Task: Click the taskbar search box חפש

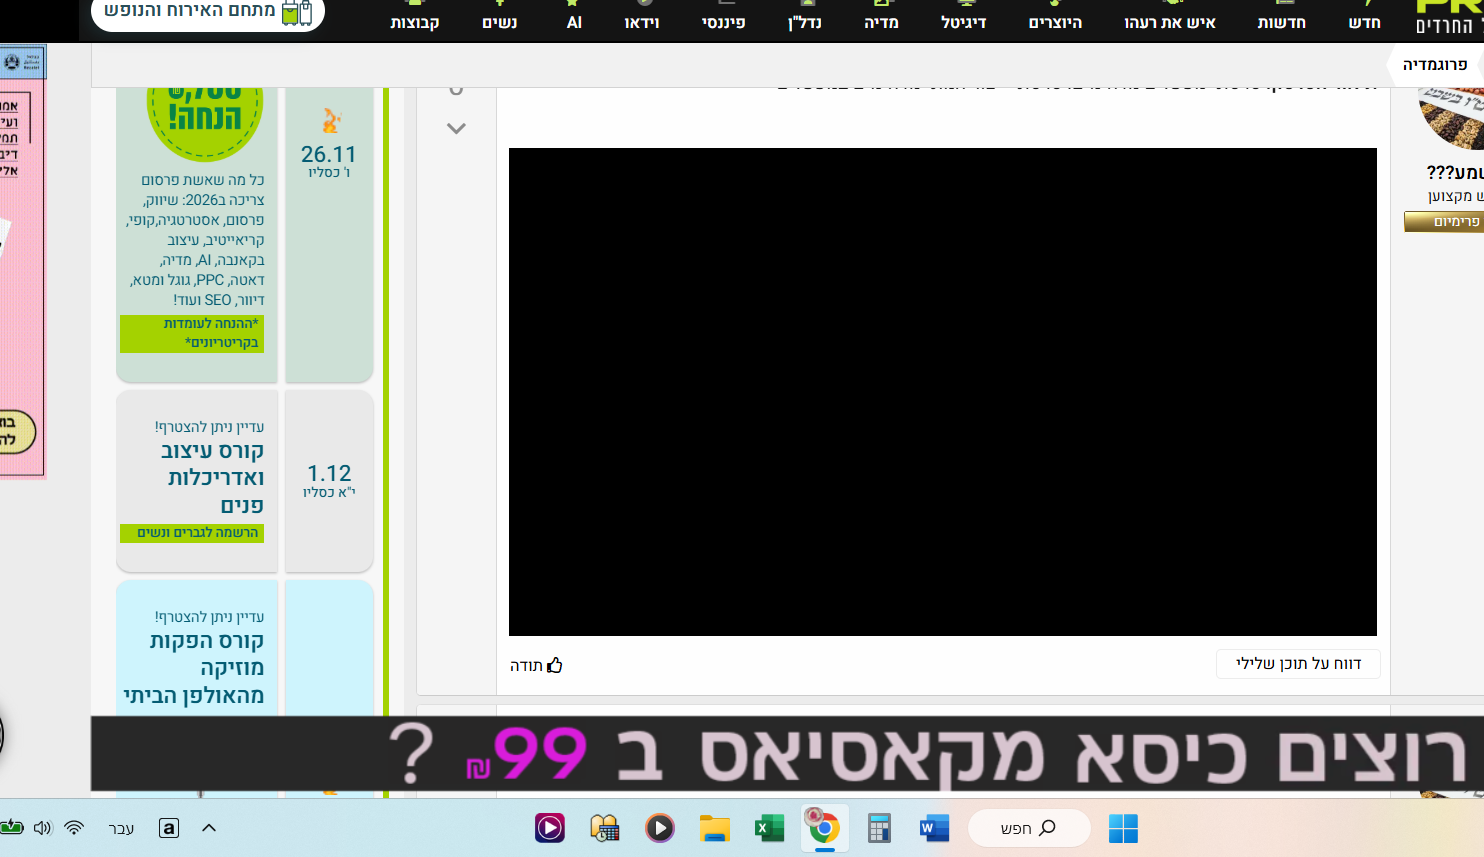Action: pyautogui.click(x=1029, y=828)
